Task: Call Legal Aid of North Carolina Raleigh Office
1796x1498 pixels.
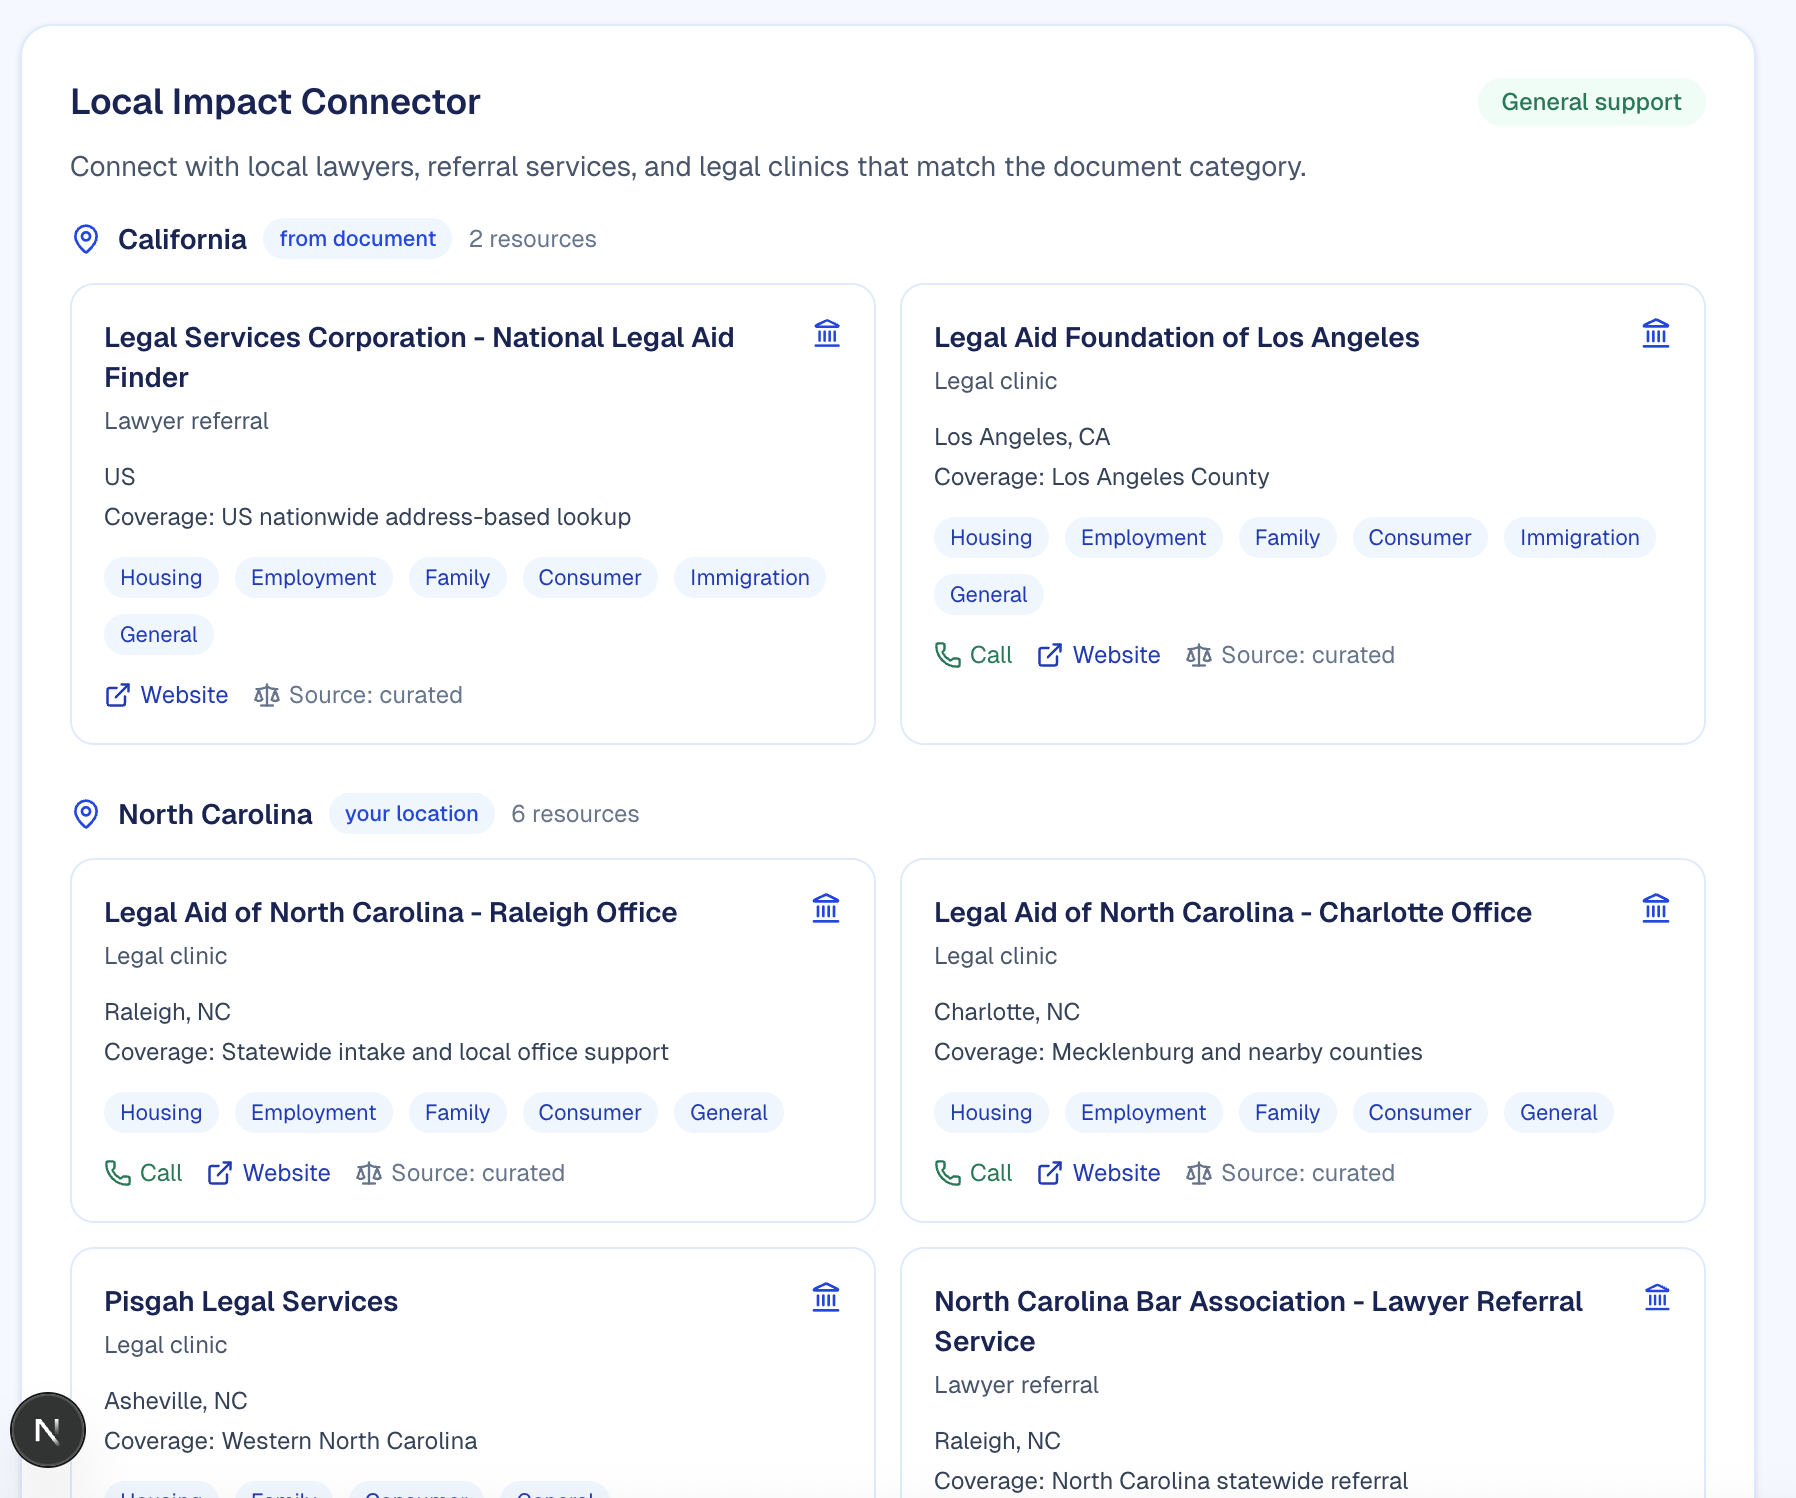Action: [143, 1173]
